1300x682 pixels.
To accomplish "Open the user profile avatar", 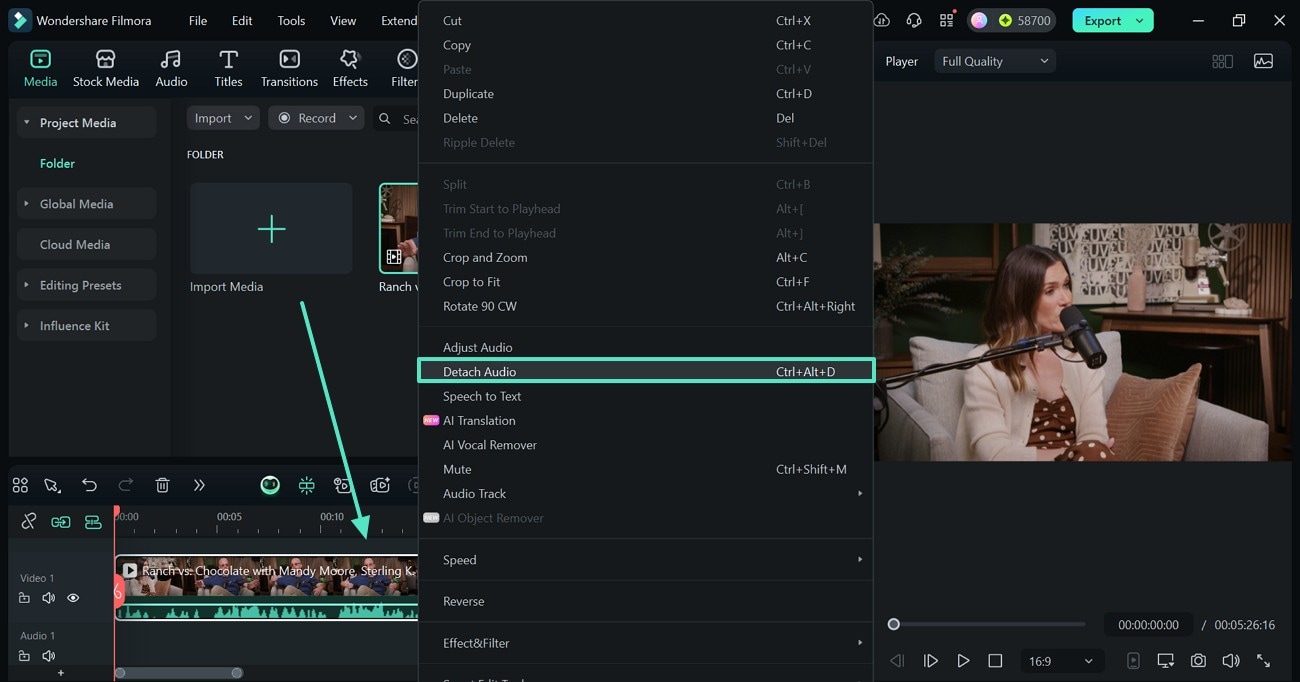I will click(979, 20).
